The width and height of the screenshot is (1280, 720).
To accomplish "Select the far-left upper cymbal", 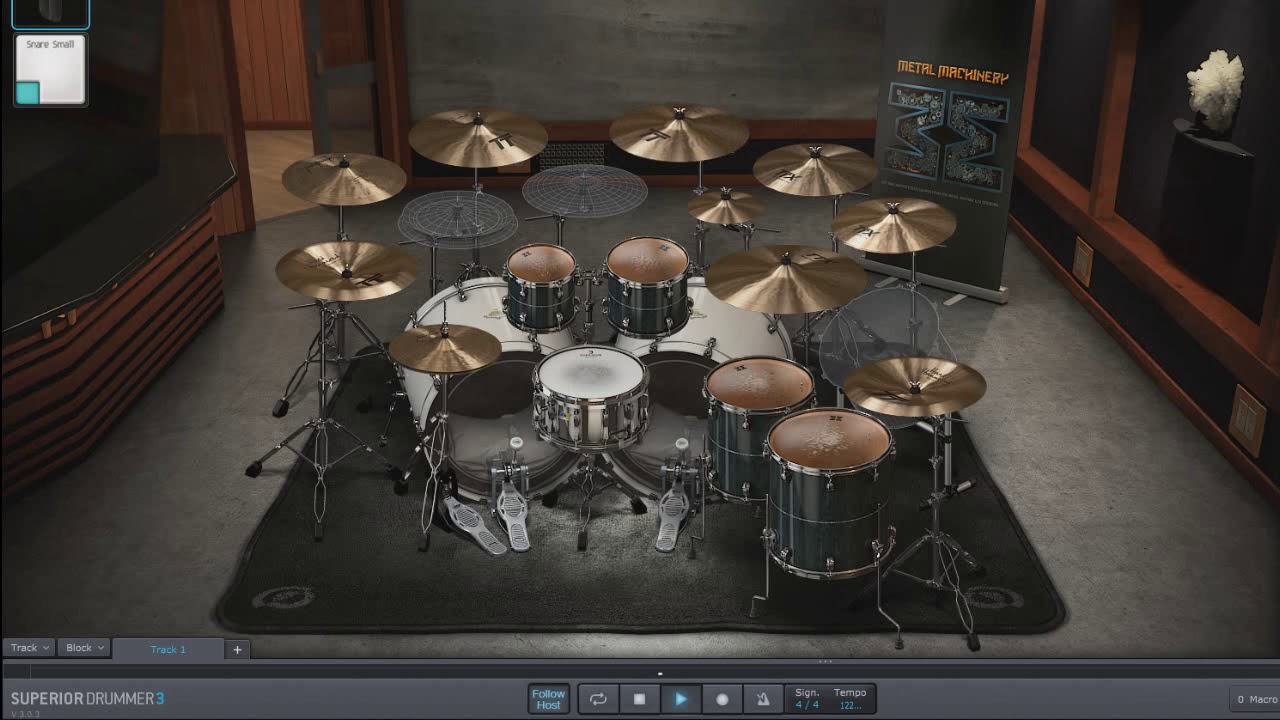I will tap(343, 178).
